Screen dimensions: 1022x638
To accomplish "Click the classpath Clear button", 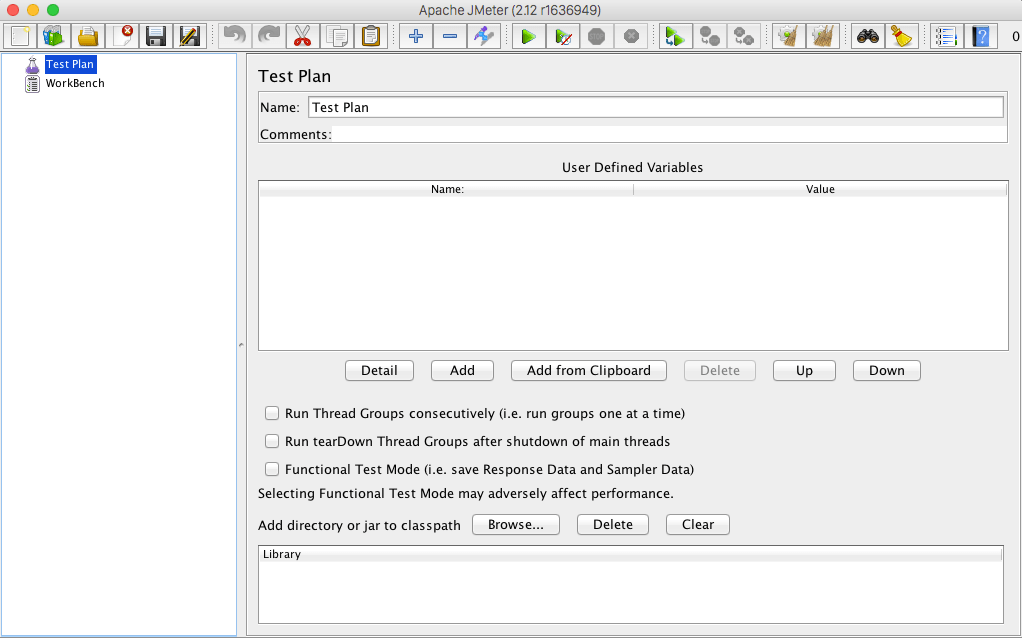I will (x=697, y=525).
